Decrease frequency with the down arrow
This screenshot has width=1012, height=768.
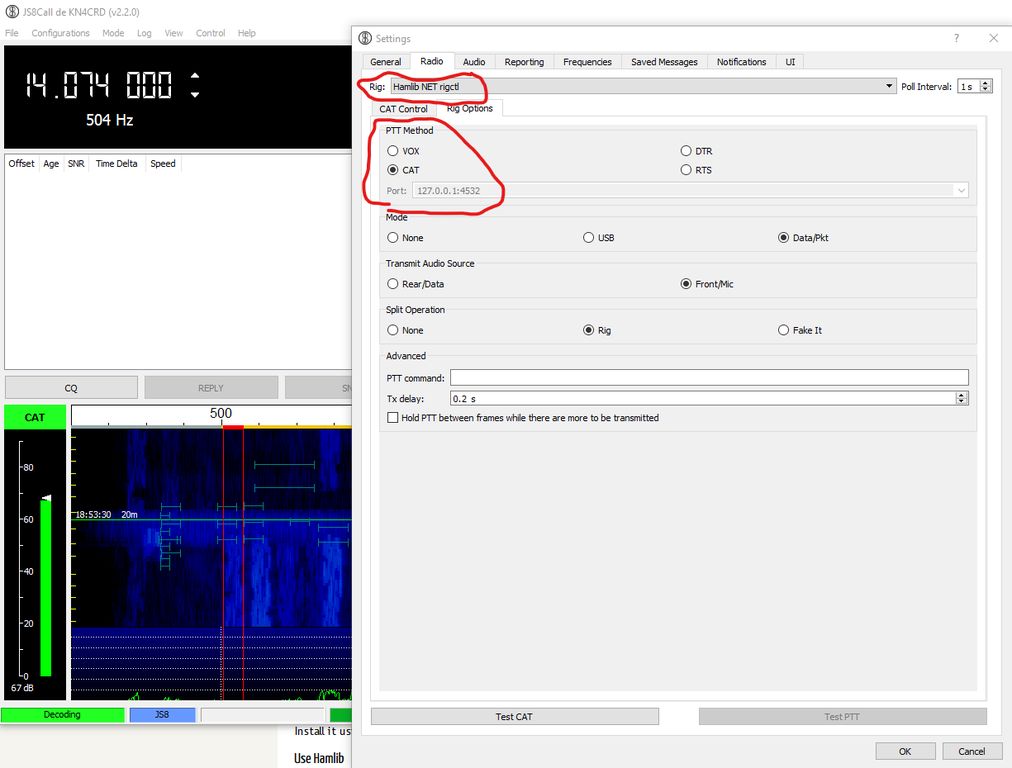click(x=195, y=95)
